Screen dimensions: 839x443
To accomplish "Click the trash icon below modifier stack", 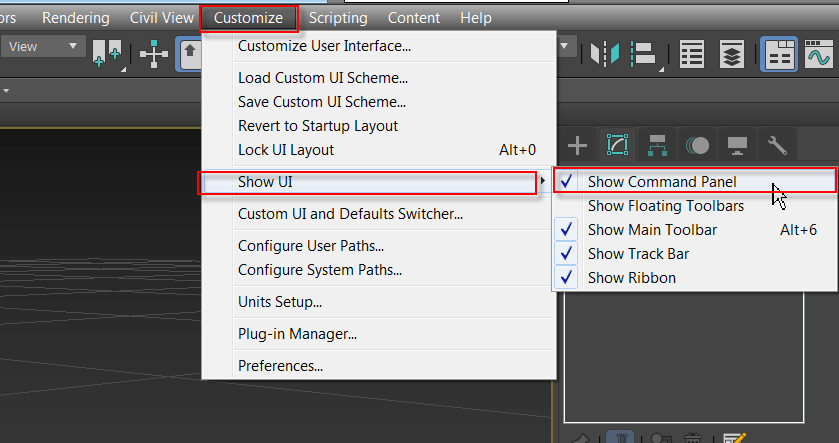I will pos(692,438).
